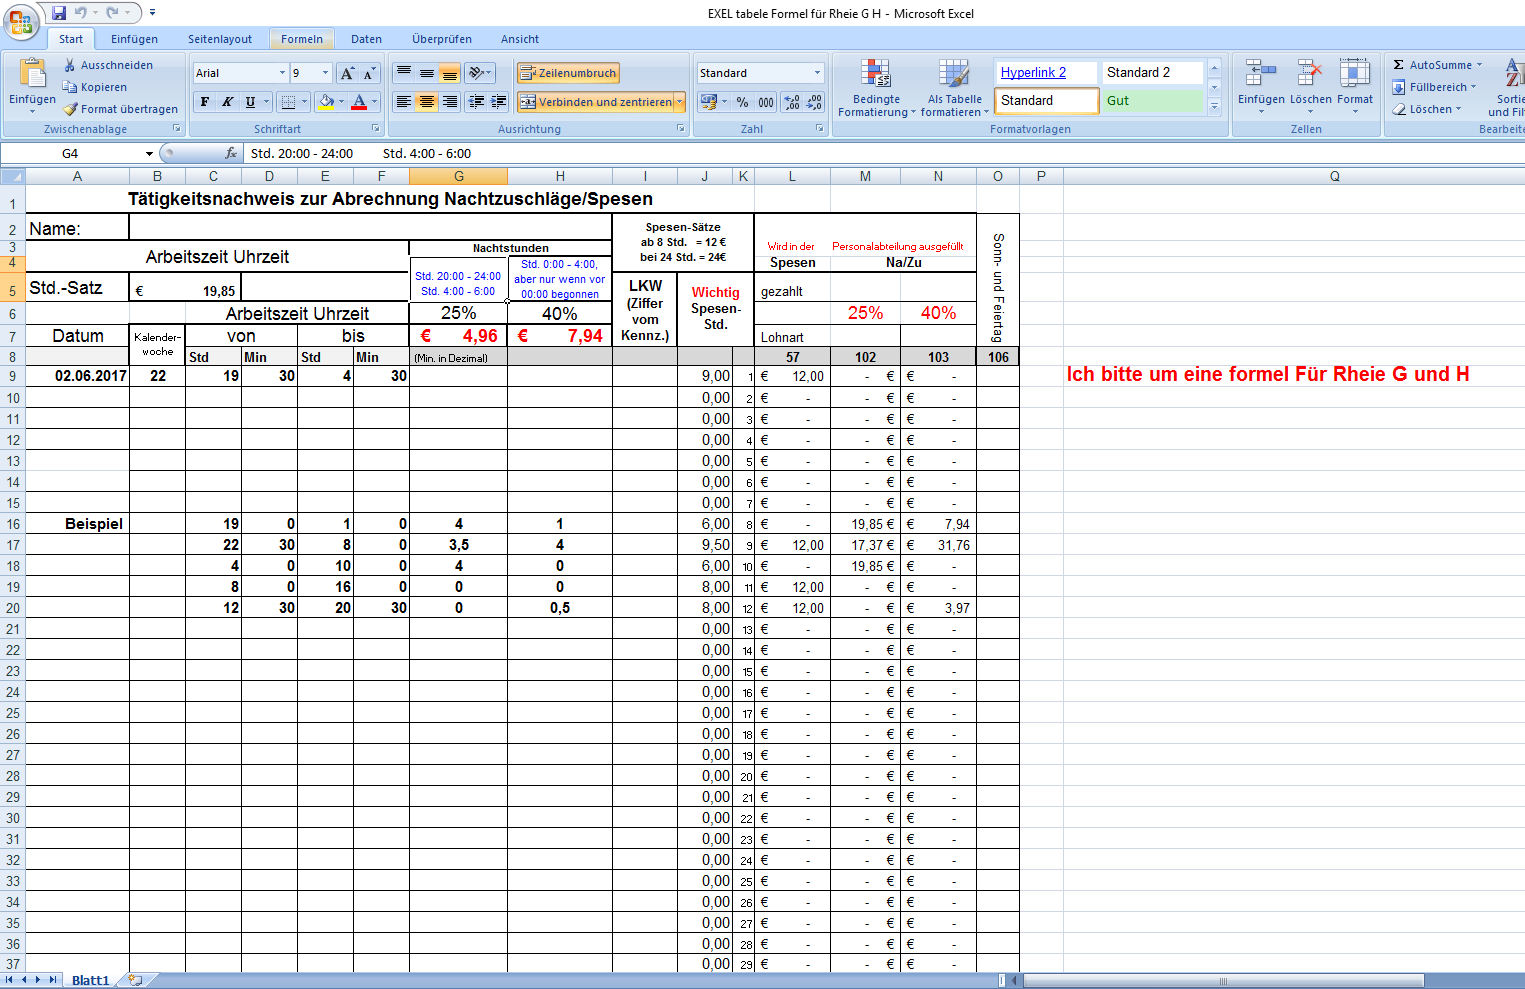Open the Arial font dropdown
1525x989 pixels.
281,72
